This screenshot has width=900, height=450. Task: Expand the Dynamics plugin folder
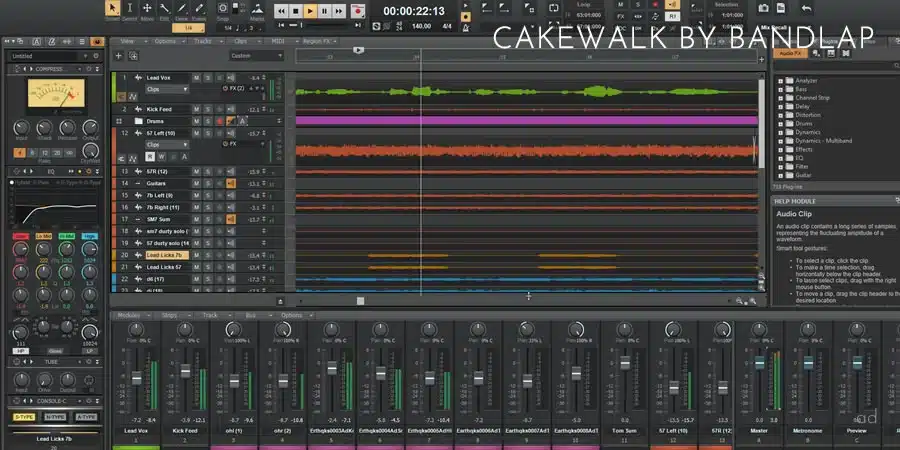coord(781,133)
